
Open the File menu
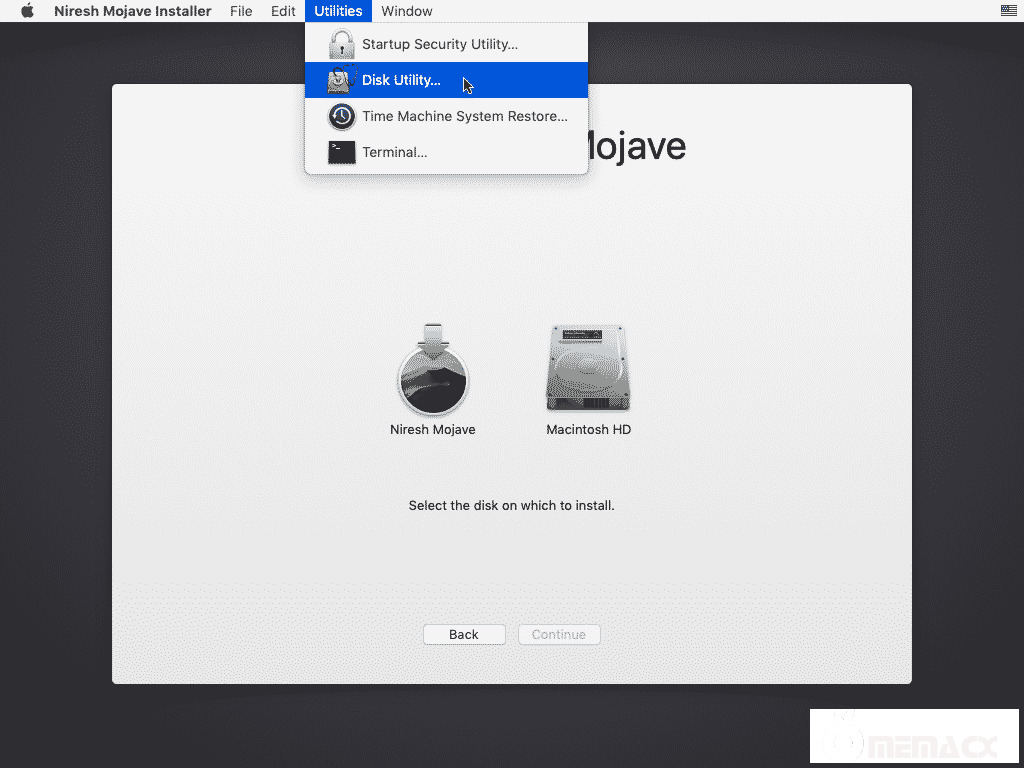241,11
